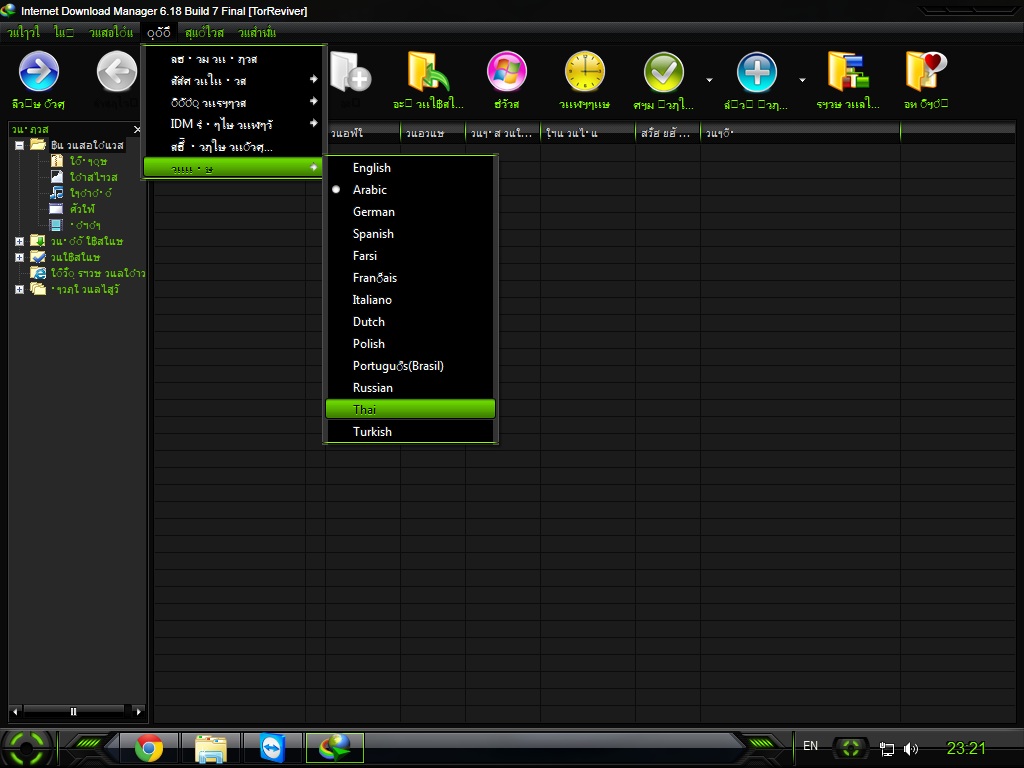Sort by the first visible column header
This screenshot has height=768, width=1024.
click(x=363, y=133)
